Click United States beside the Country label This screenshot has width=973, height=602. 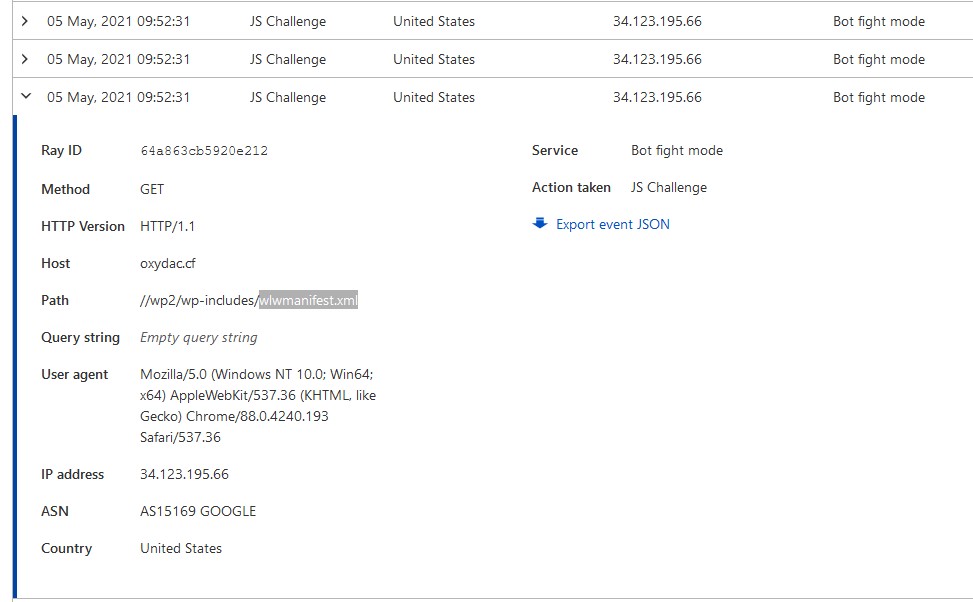181,548
